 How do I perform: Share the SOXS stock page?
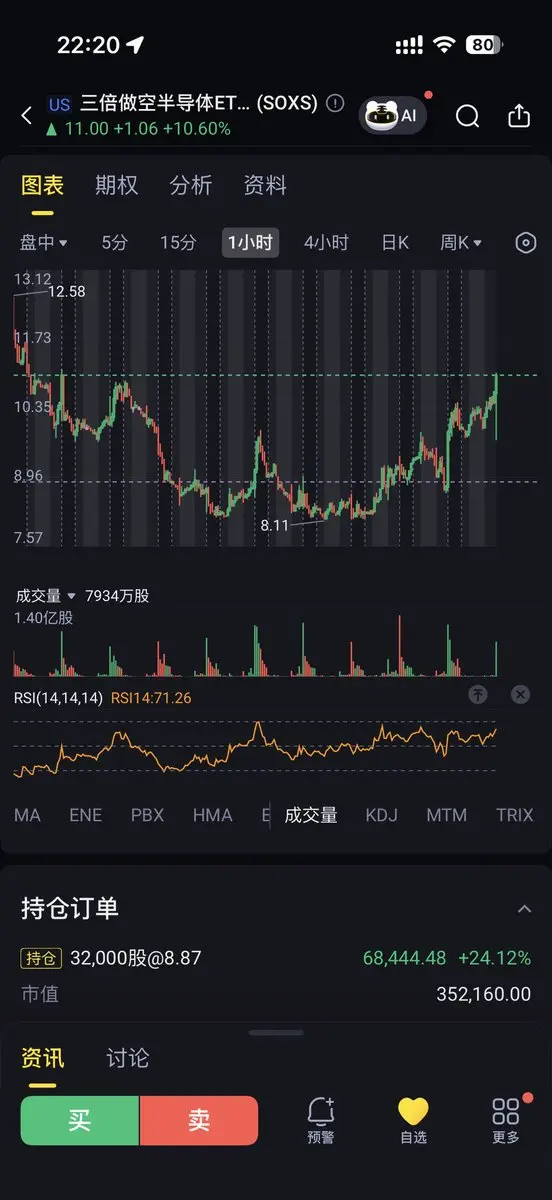[519, 116]
